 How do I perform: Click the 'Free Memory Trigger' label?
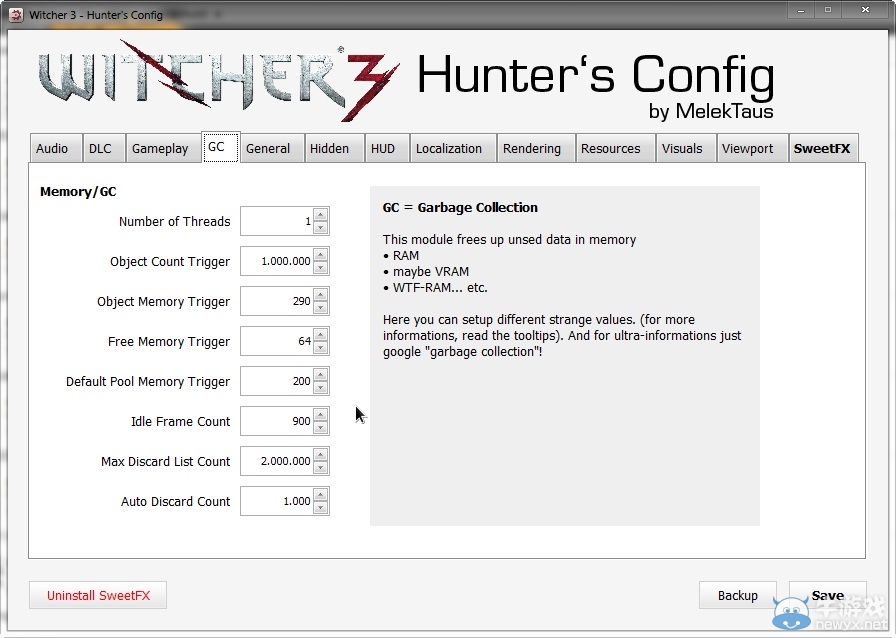coord(169,342)
